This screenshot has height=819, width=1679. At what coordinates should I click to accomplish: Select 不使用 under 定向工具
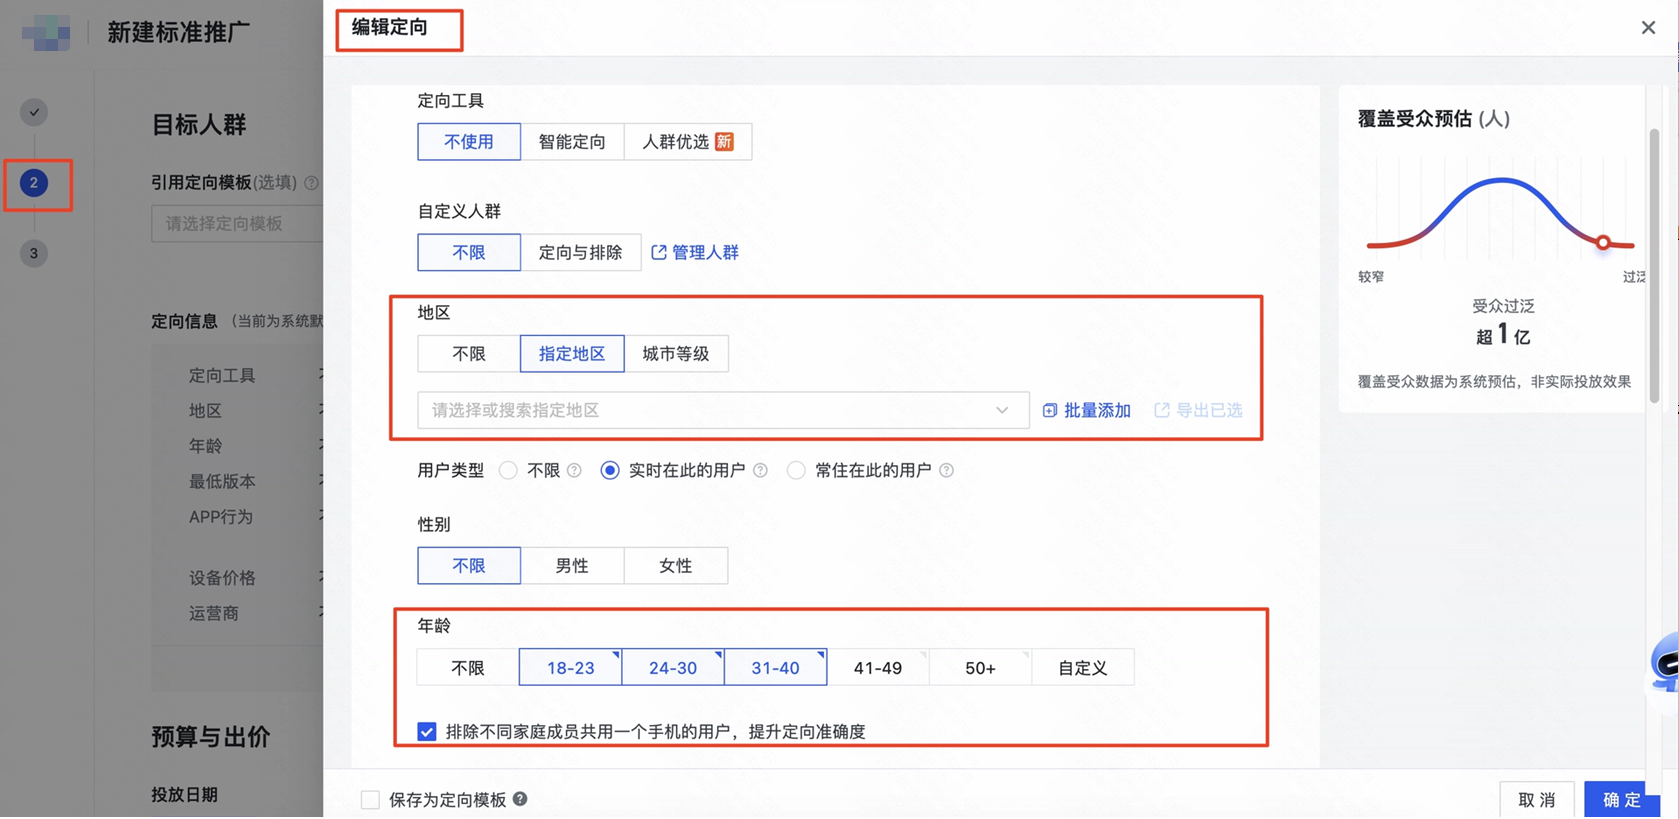click(469, 142)
